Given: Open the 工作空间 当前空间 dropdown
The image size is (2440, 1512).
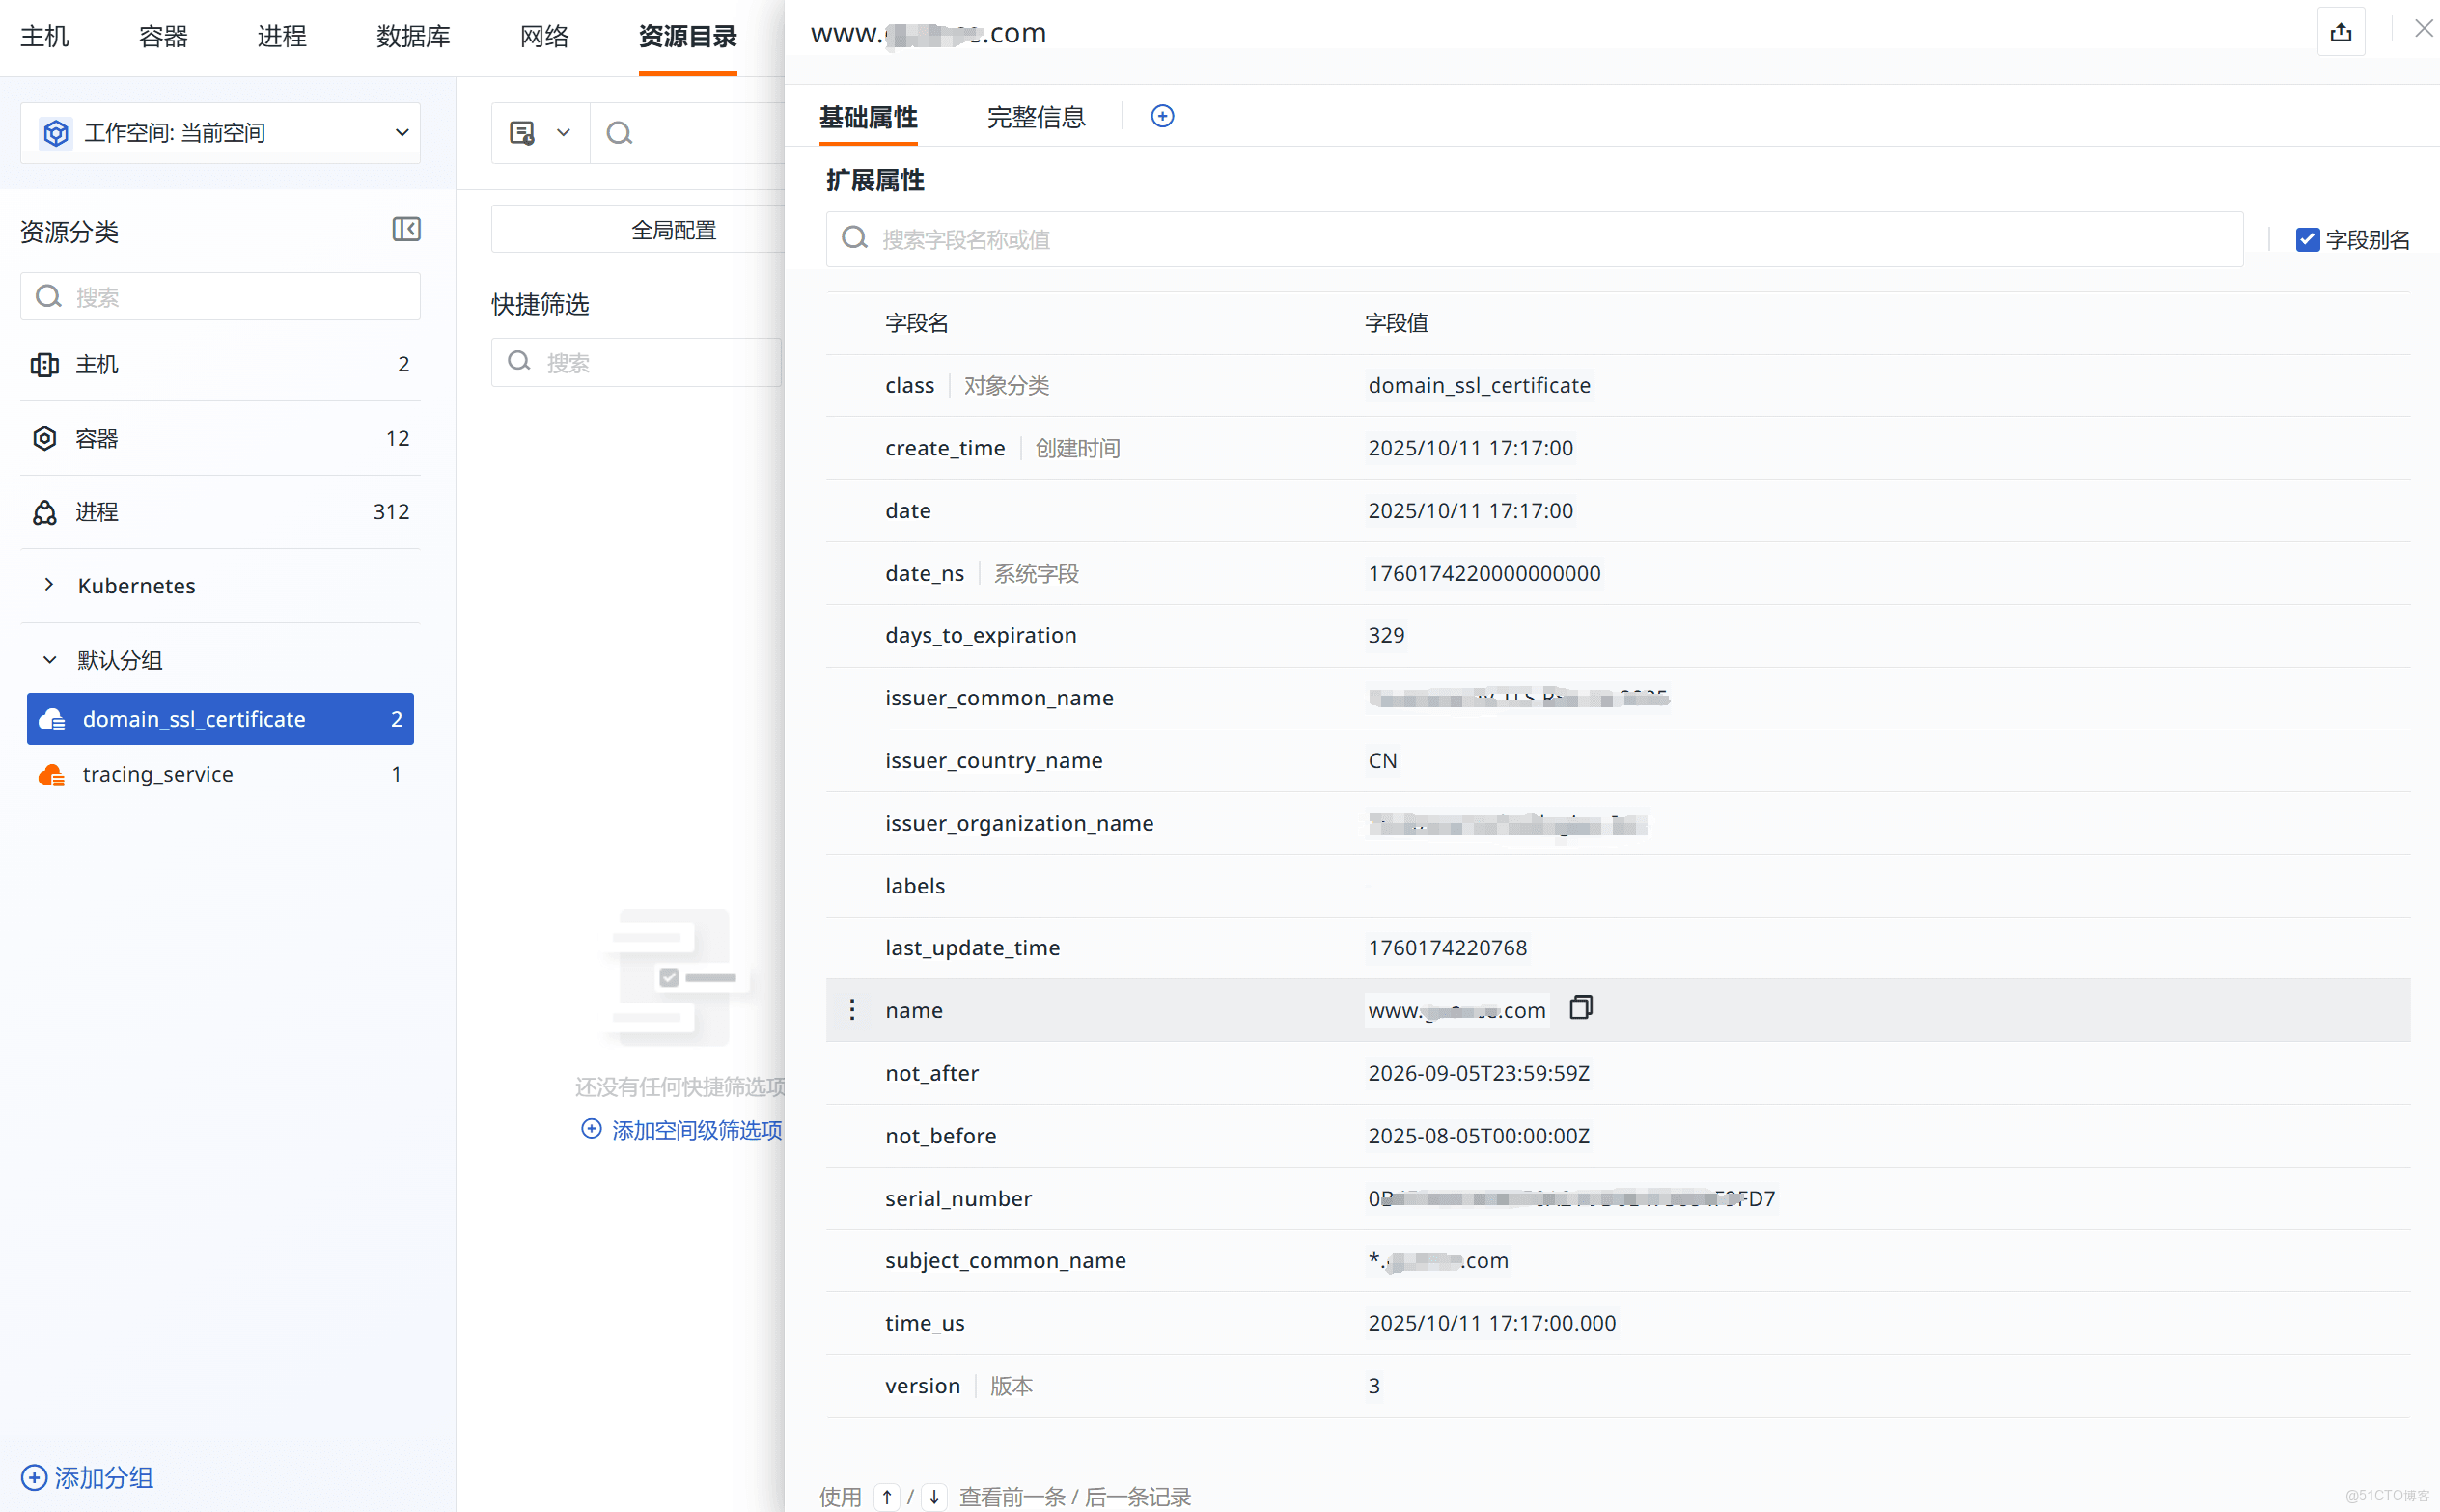Looking at the screenshot, I should [x=220, y=133].
